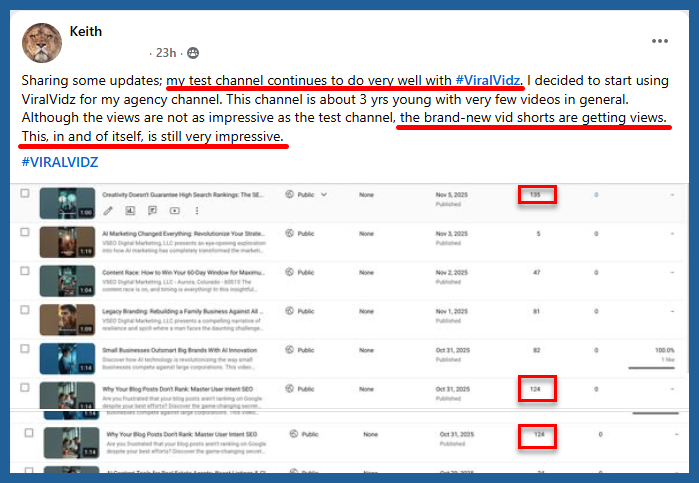The height and width of the screenshot is (483, 699).
Task: Open the three-dot options under Creativity video
Action: pyautogui.click(x=196, y=211)
